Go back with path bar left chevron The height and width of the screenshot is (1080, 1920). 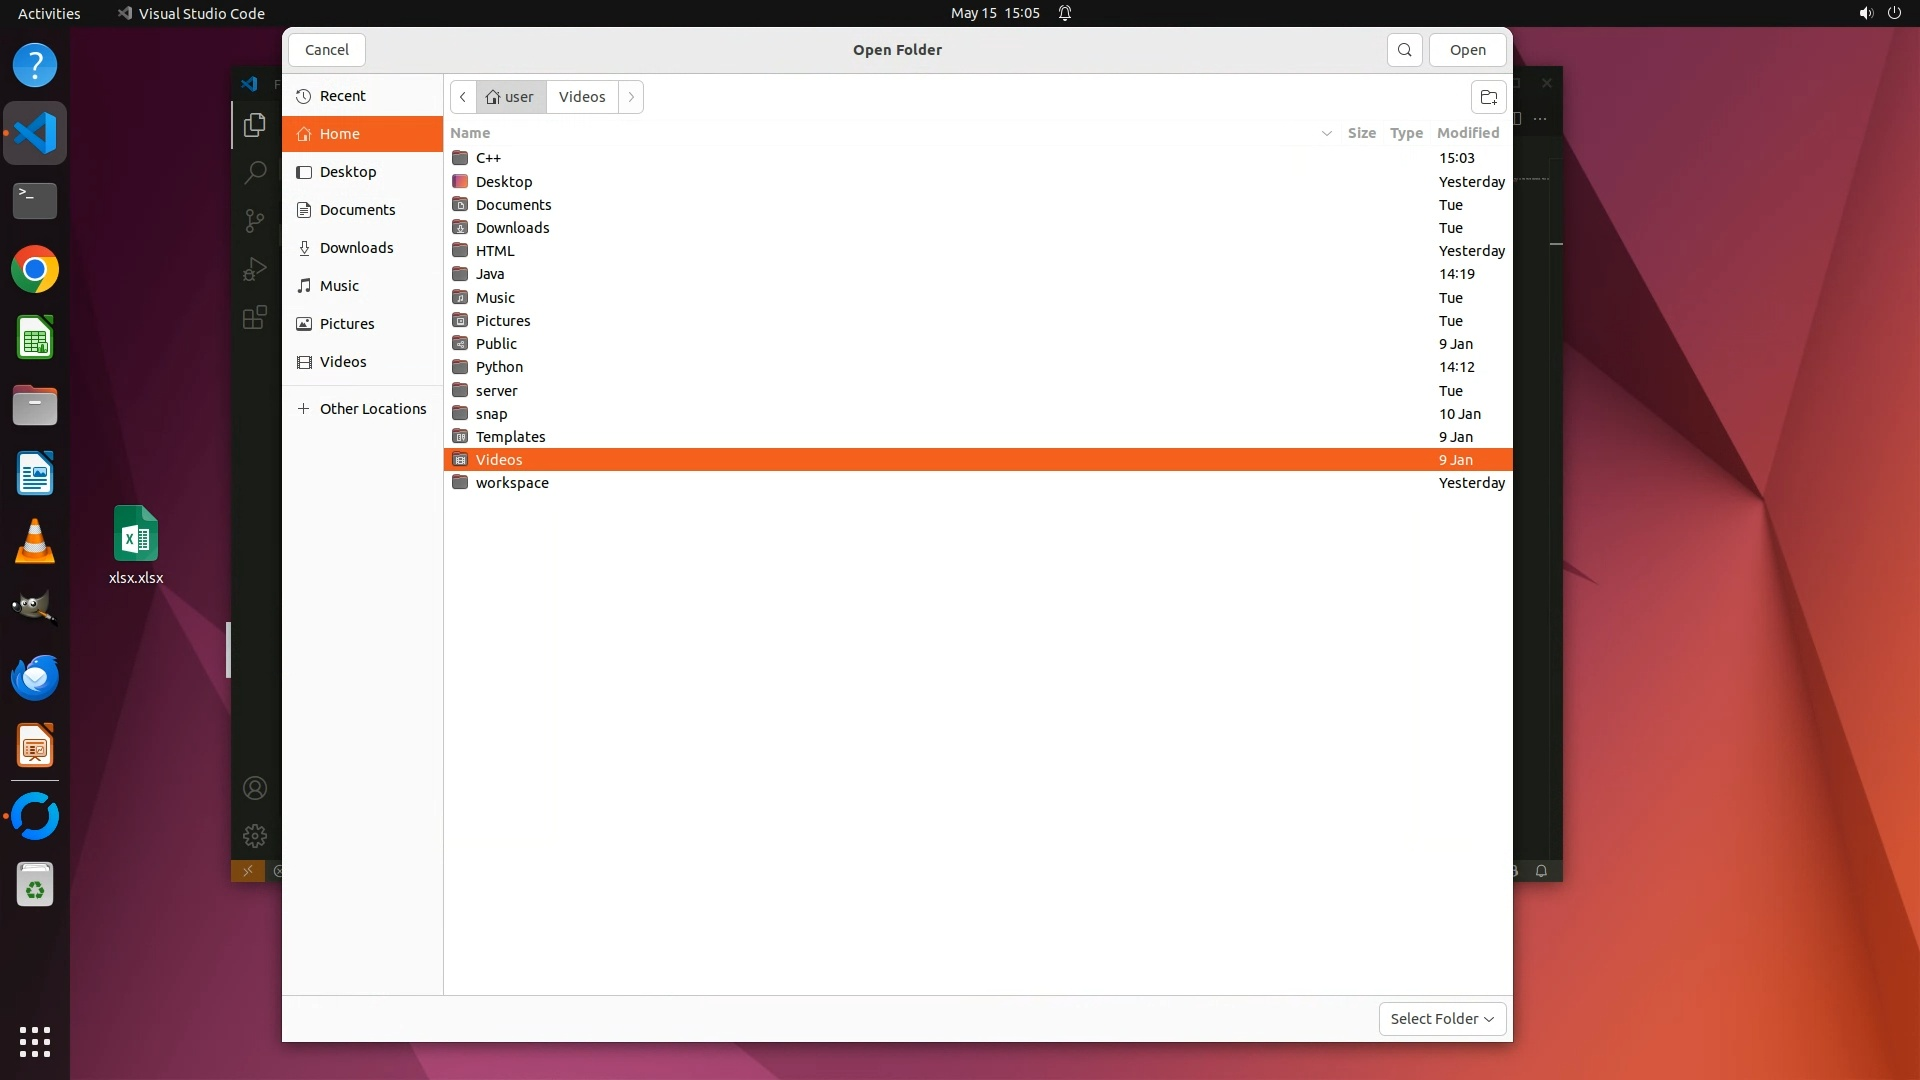coord(463,97)
